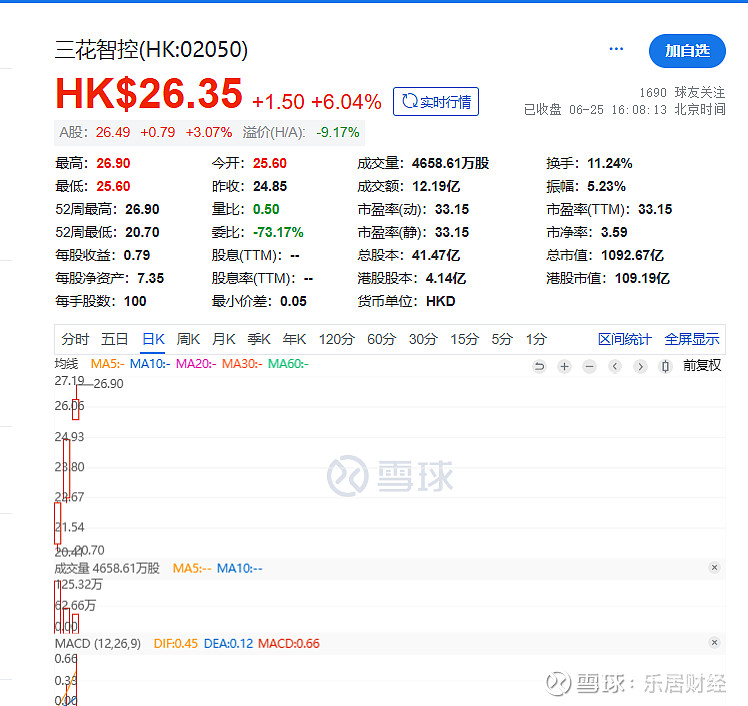Click the candlestick style icon

coord(665,366)
